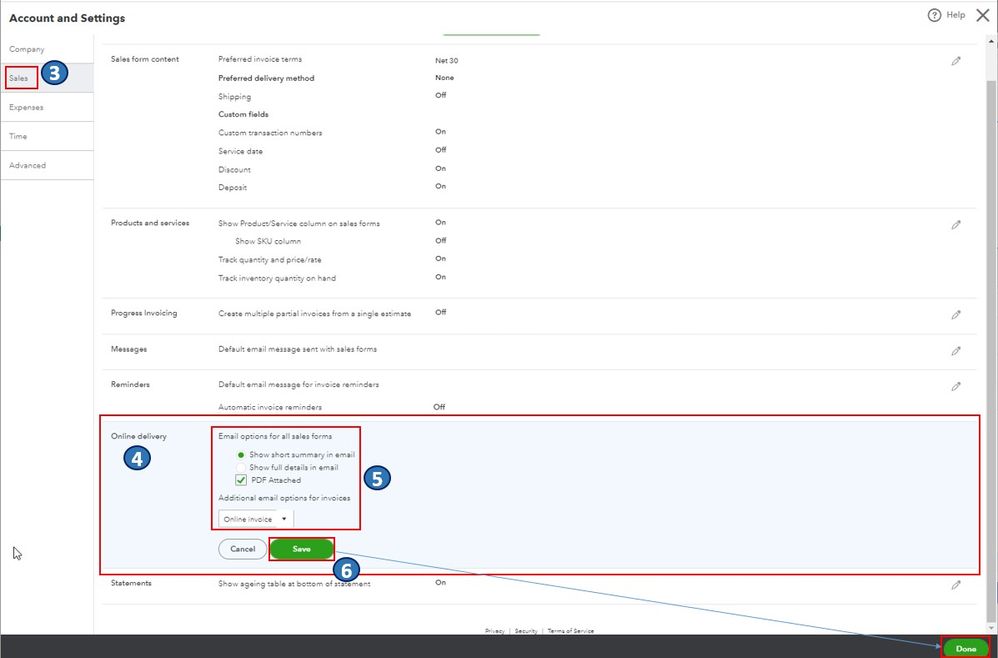The image size is (998, 658).
Task: Click Default email message for invoice reminders
Action: 299,385
